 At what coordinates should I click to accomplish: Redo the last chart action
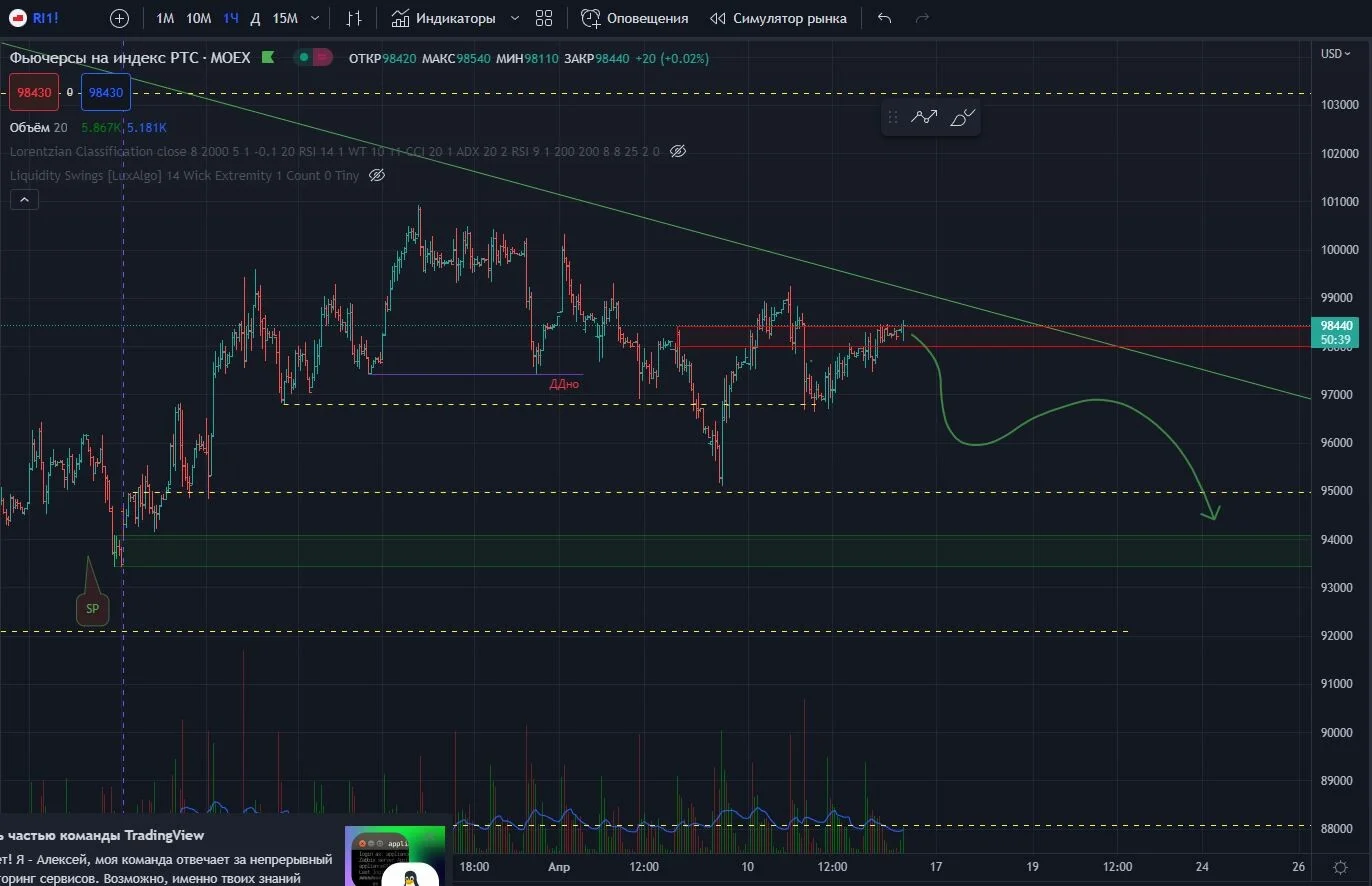click(x=922, y=18)
